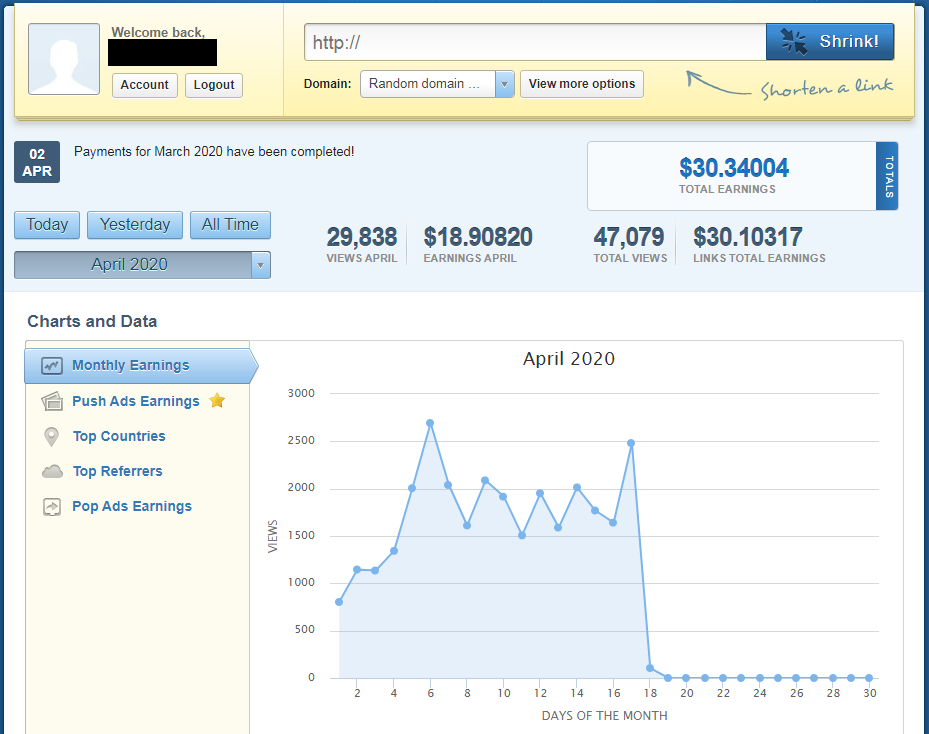Click the peak data point on day 6

(430, 423)
